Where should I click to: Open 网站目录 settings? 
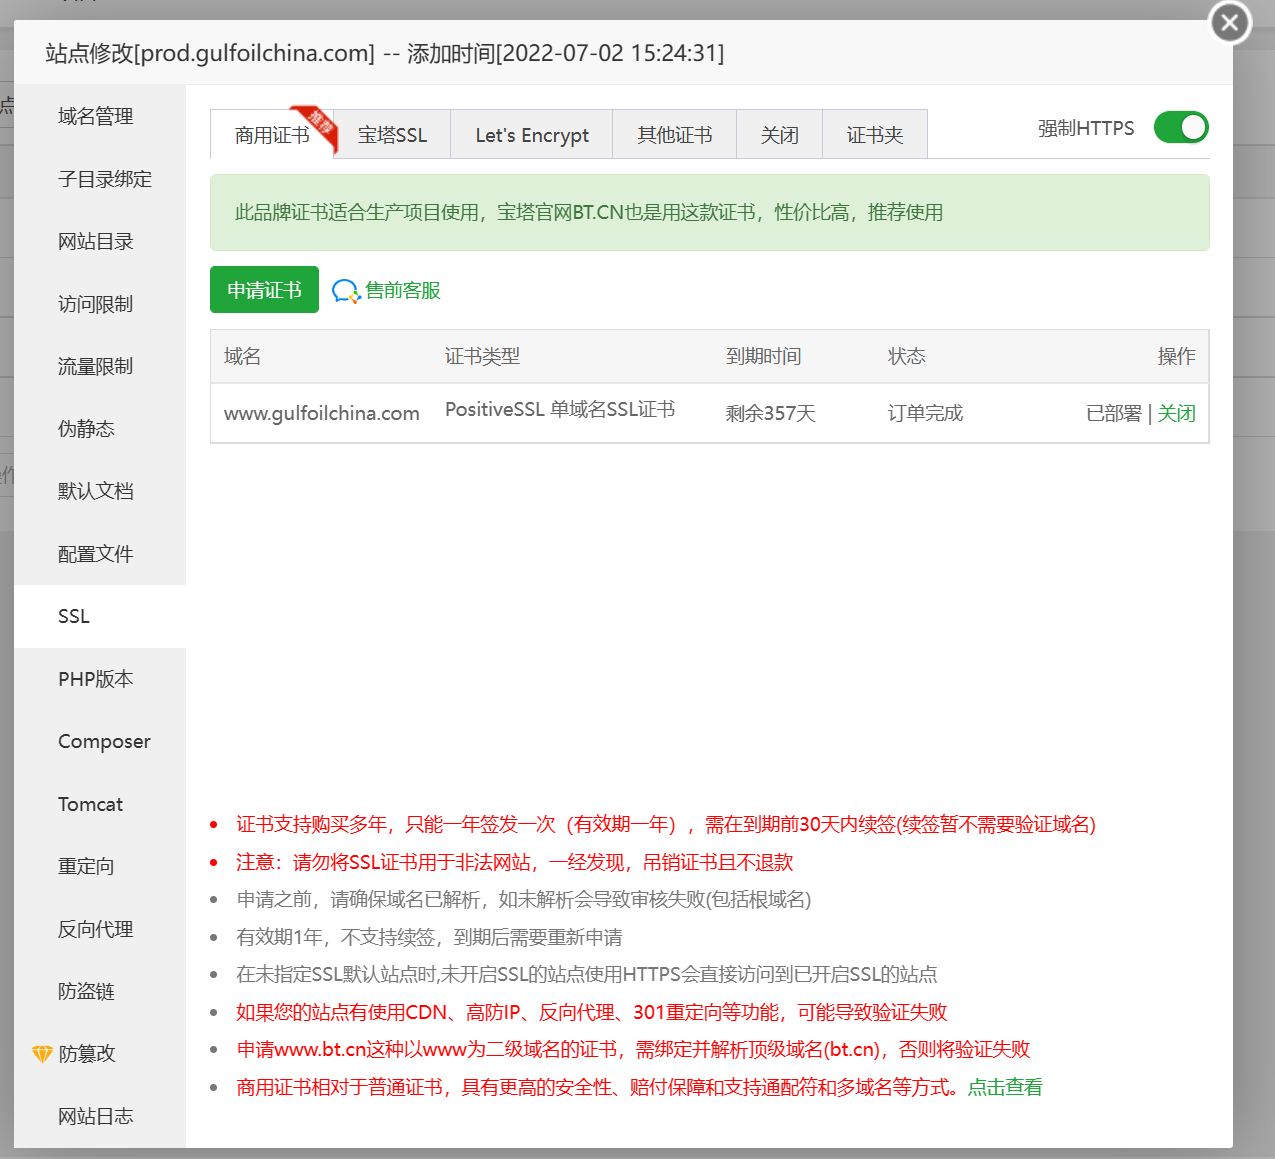pos(100,241)
